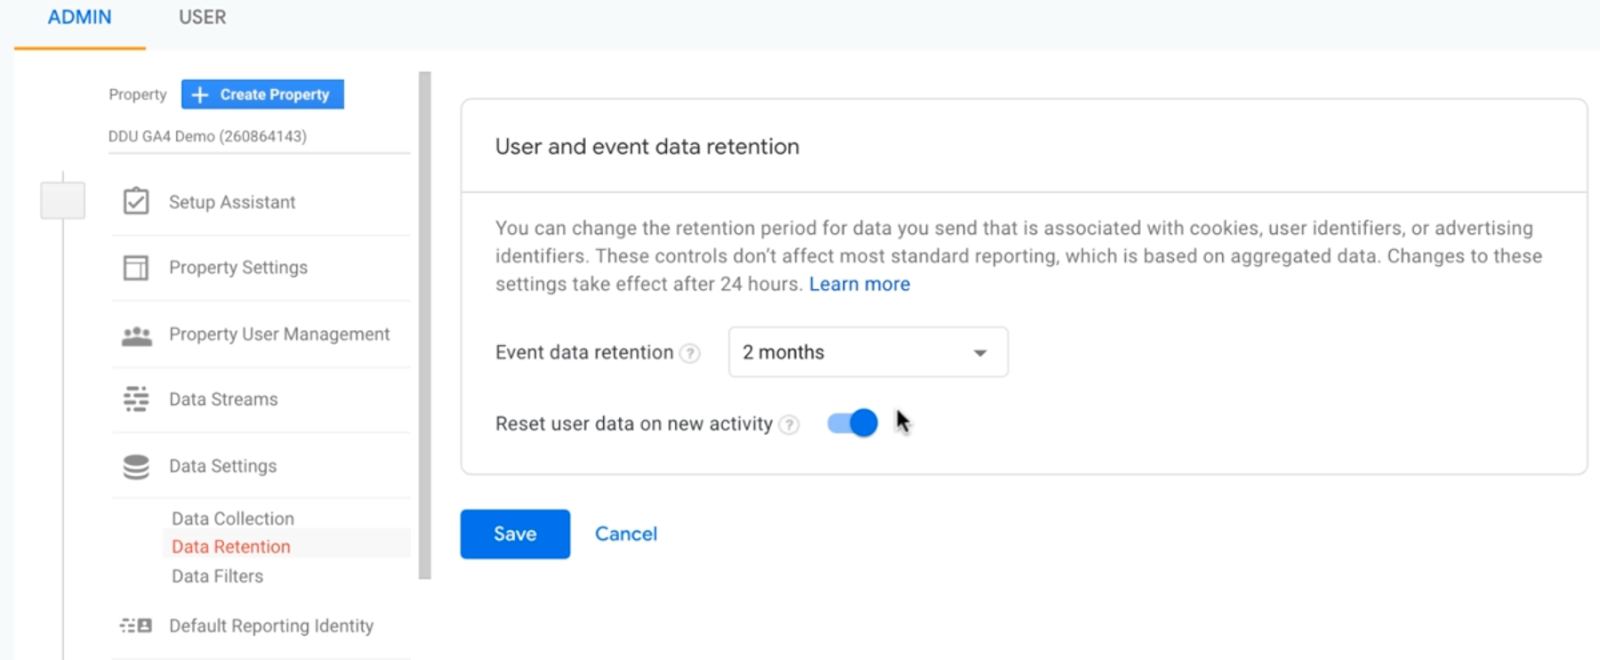Screen dimensions: 1600x660
Task: Click the Data Streams icon
Action: pyautogui.click(x=136, y=399)
